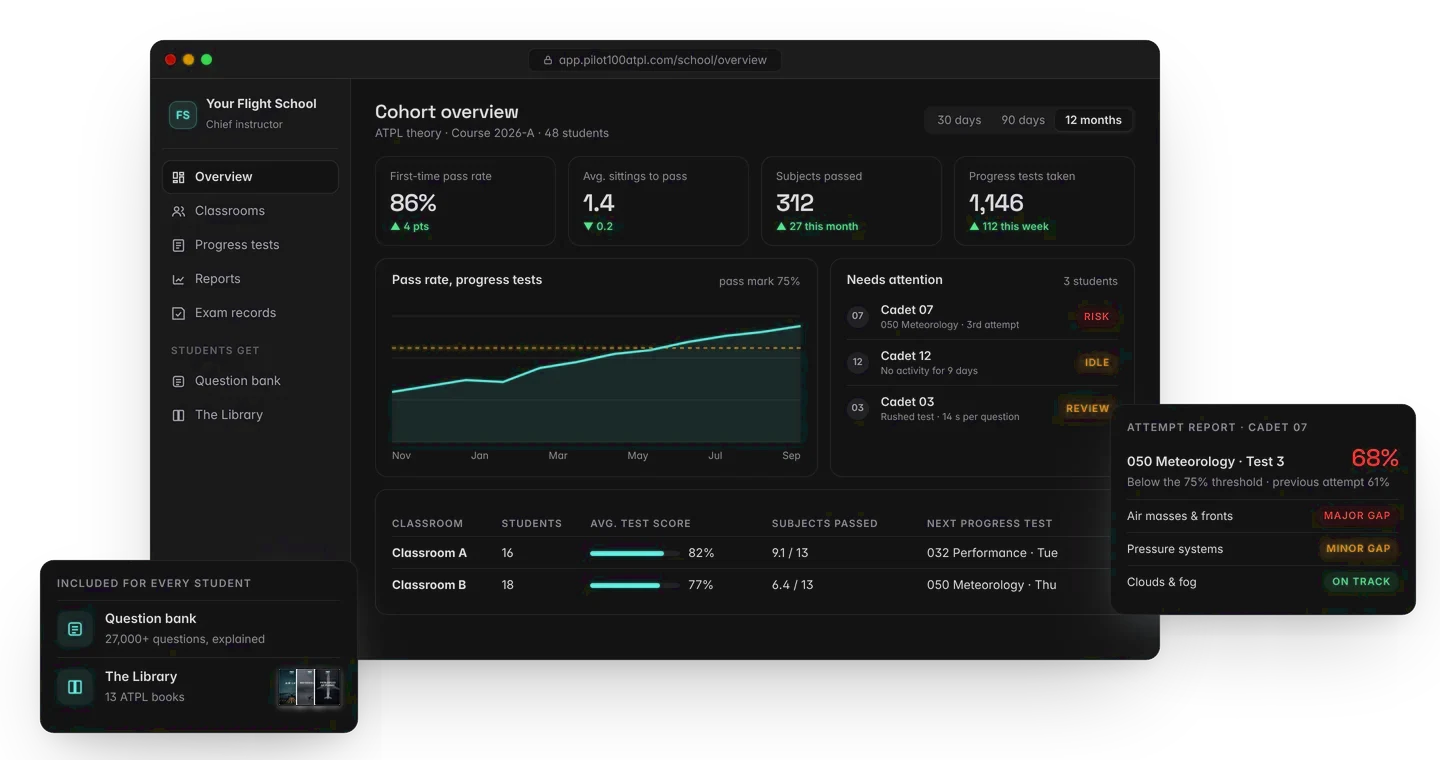This screenshot has width=1440, height=760.
Task: Click the Classroom A row name
Action: point(429,553)
